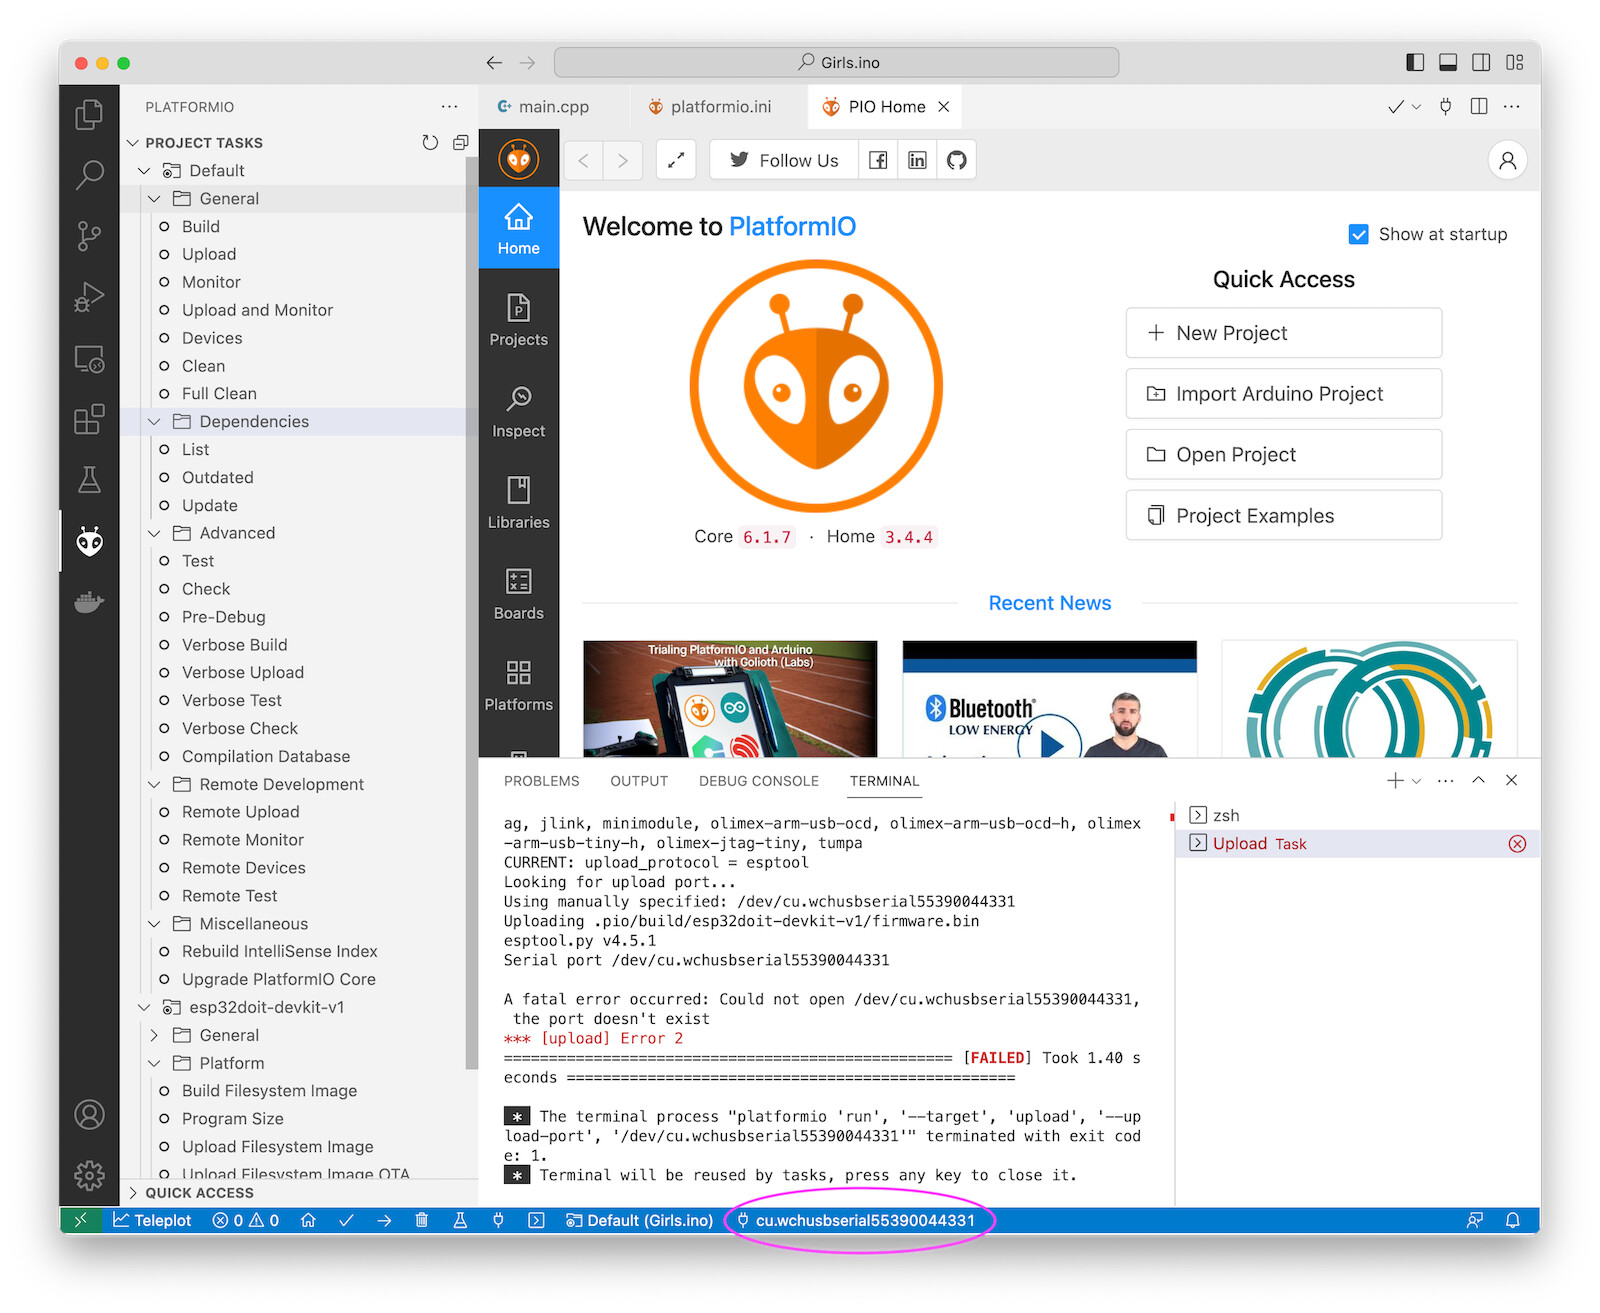Image resolution: width=1600 pixels, height=1313 pixels.
Task: Open PlatformIO Facebook link icon
Action: (878, 160)
